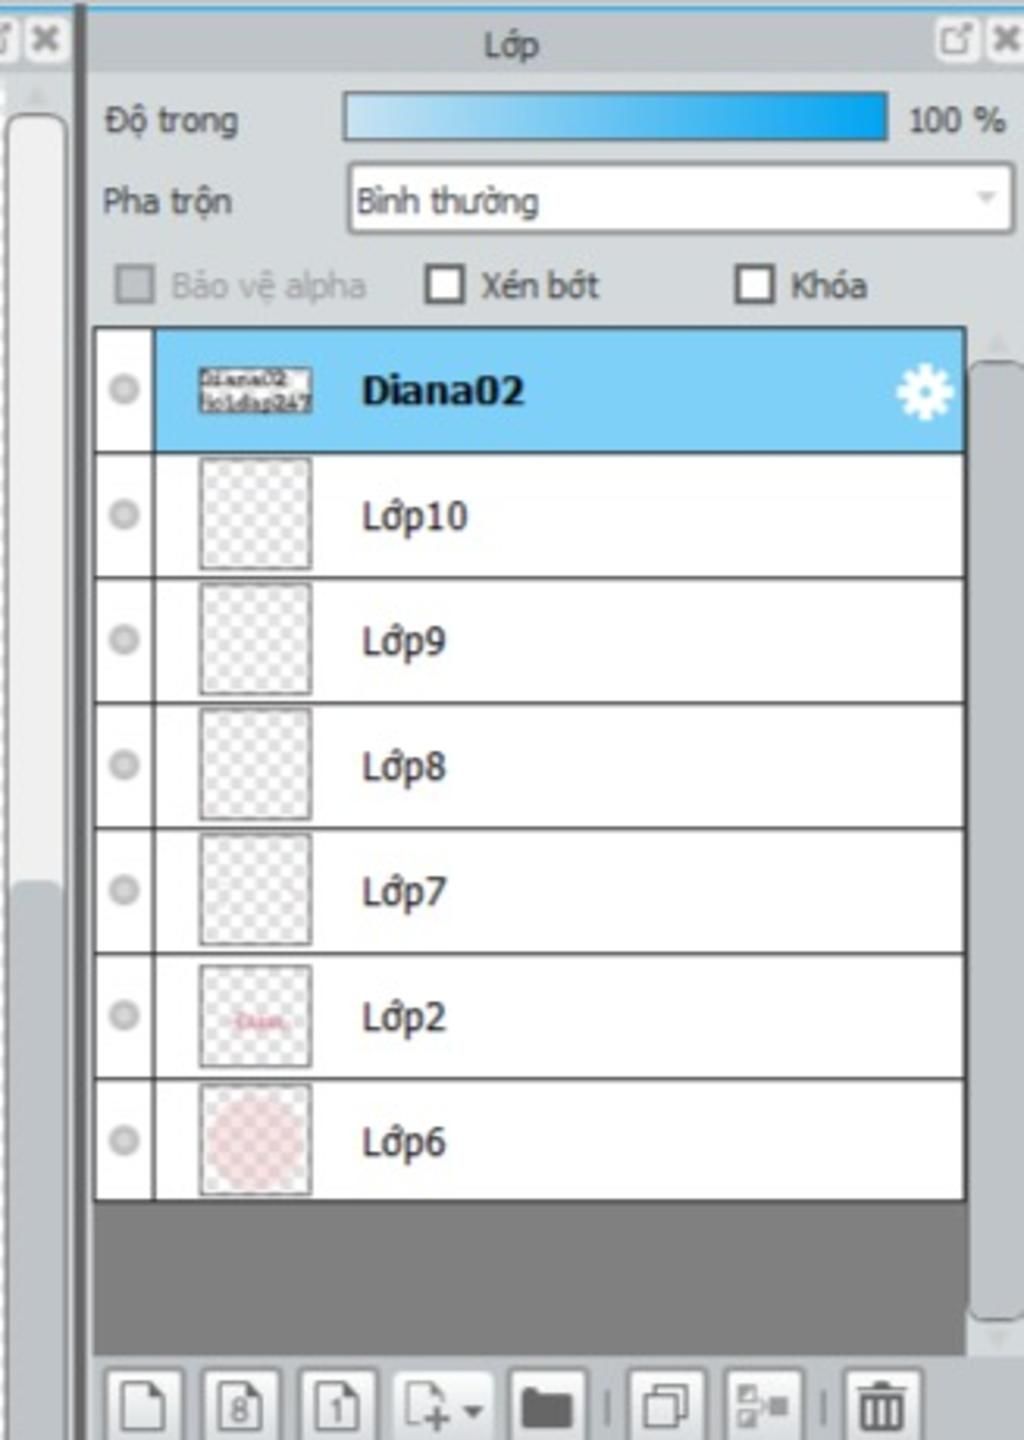Toggle visibility of Lớp10 layer
Screen dimensions: 1024x1440
click(x=124, y=515)
